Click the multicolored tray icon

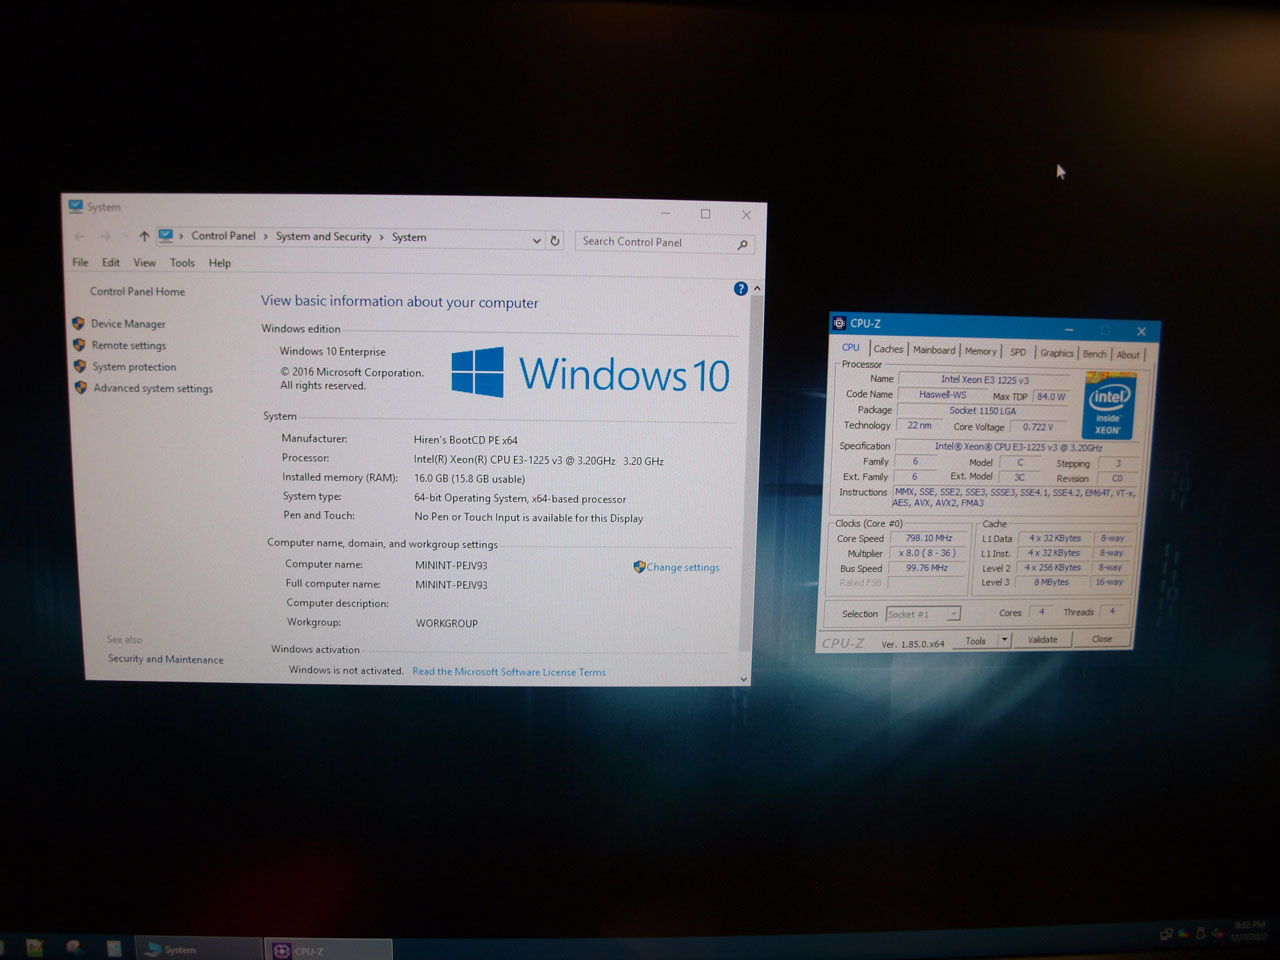point(1184,934)
